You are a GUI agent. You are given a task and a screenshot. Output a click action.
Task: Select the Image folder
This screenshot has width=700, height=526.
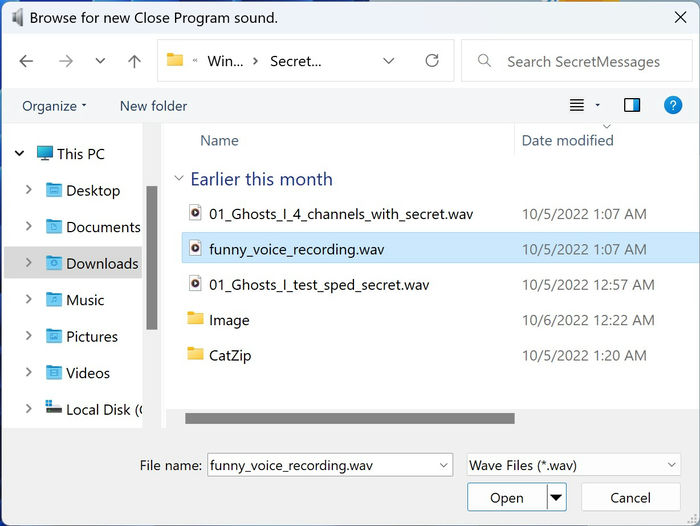click(x=229, y=321)
